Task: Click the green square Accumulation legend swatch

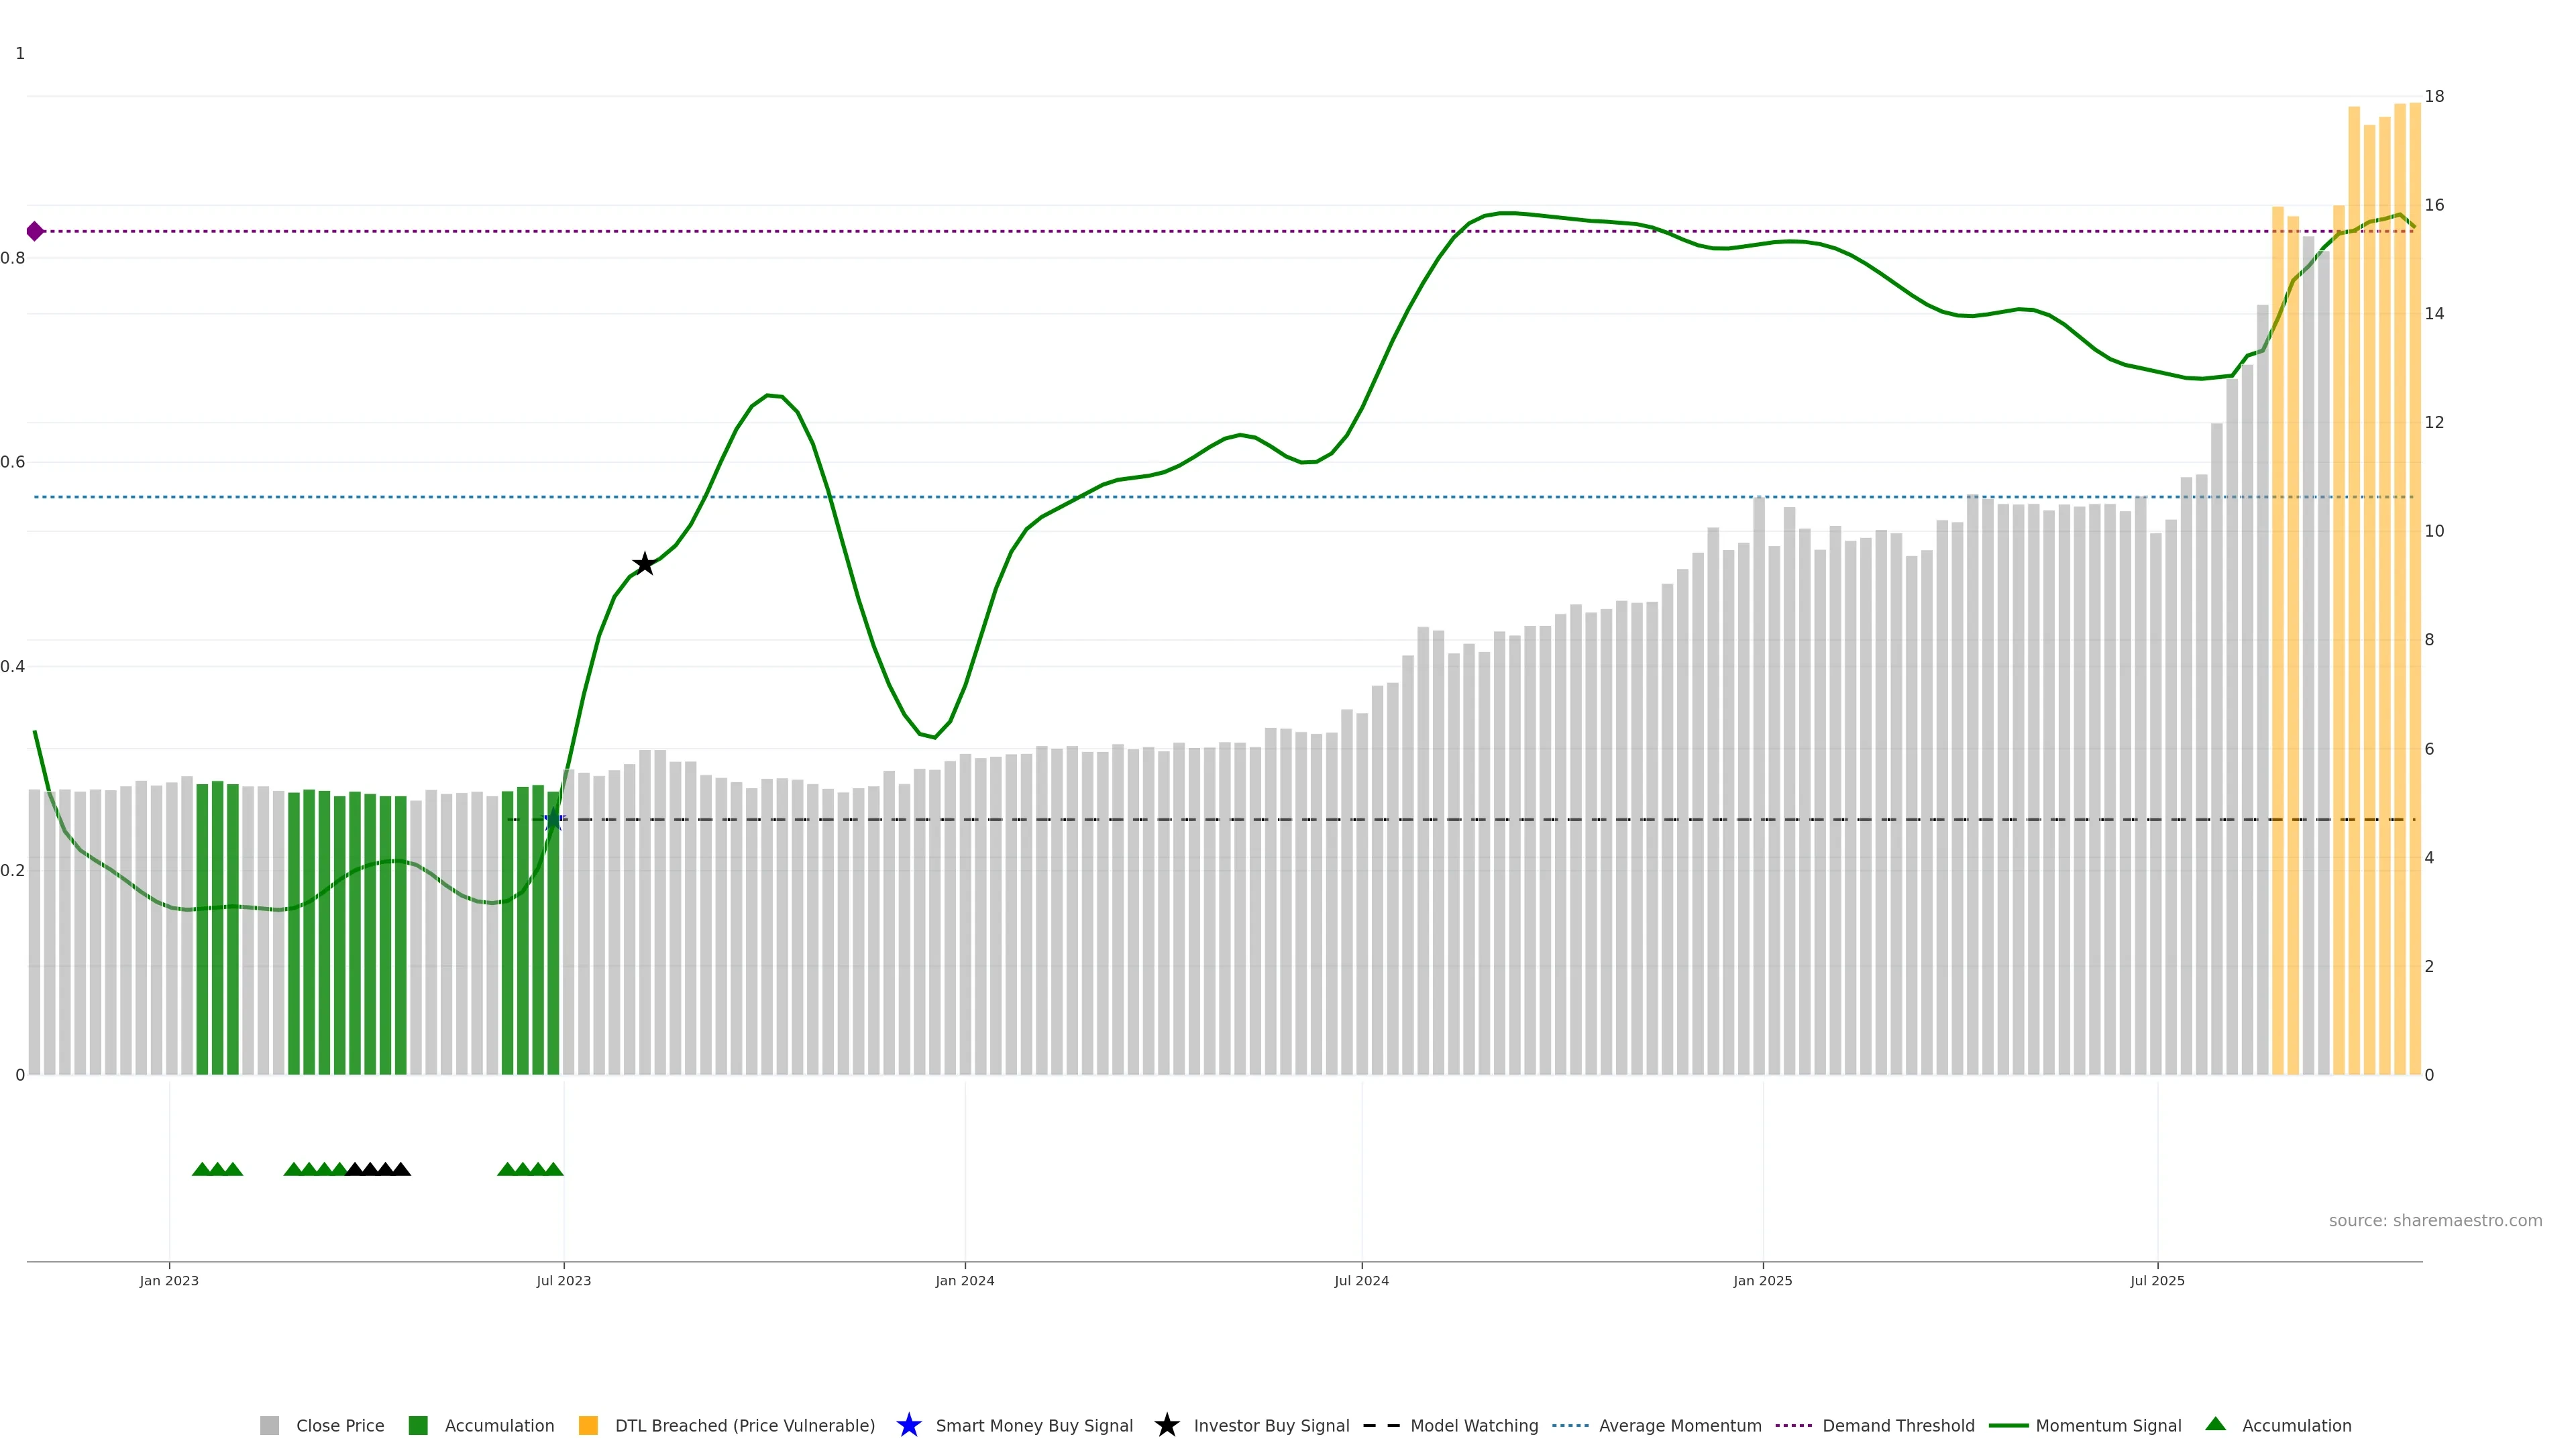Action: point(418,1425)
